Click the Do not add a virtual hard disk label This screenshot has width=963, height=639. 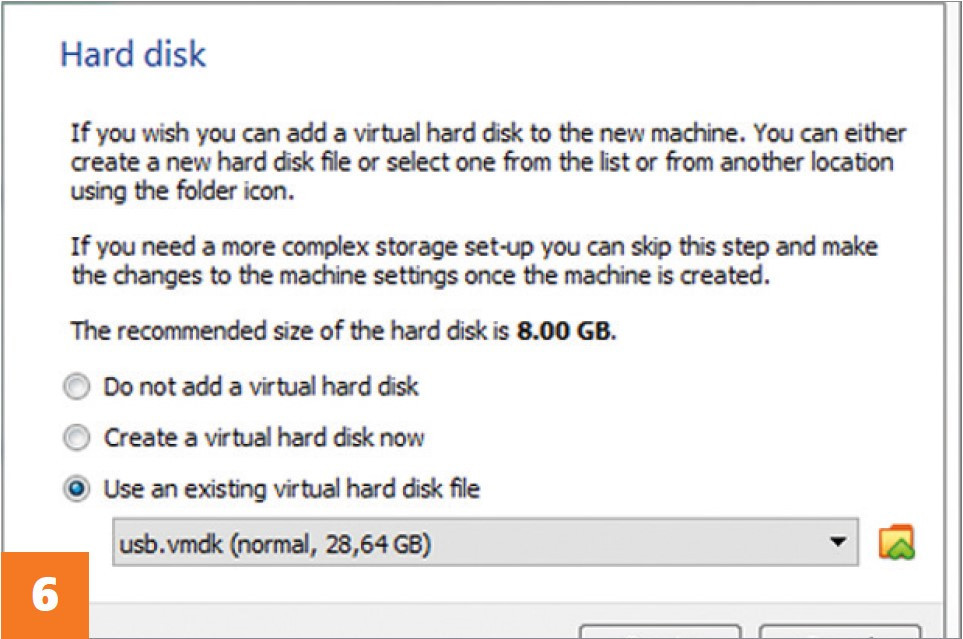point(261,387)
